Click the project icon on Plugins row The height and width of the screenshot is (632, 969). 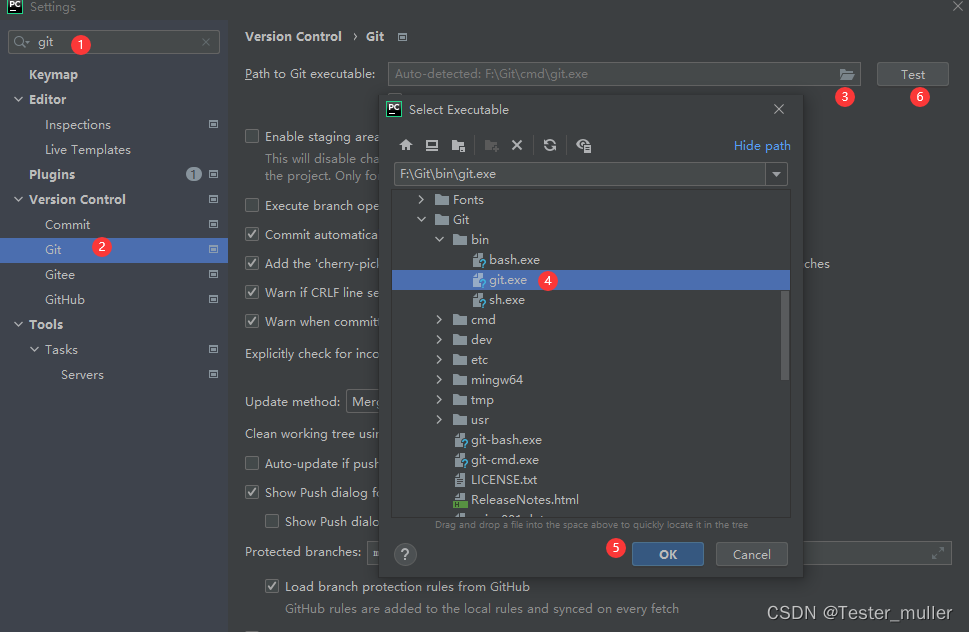tap(213, 174)
